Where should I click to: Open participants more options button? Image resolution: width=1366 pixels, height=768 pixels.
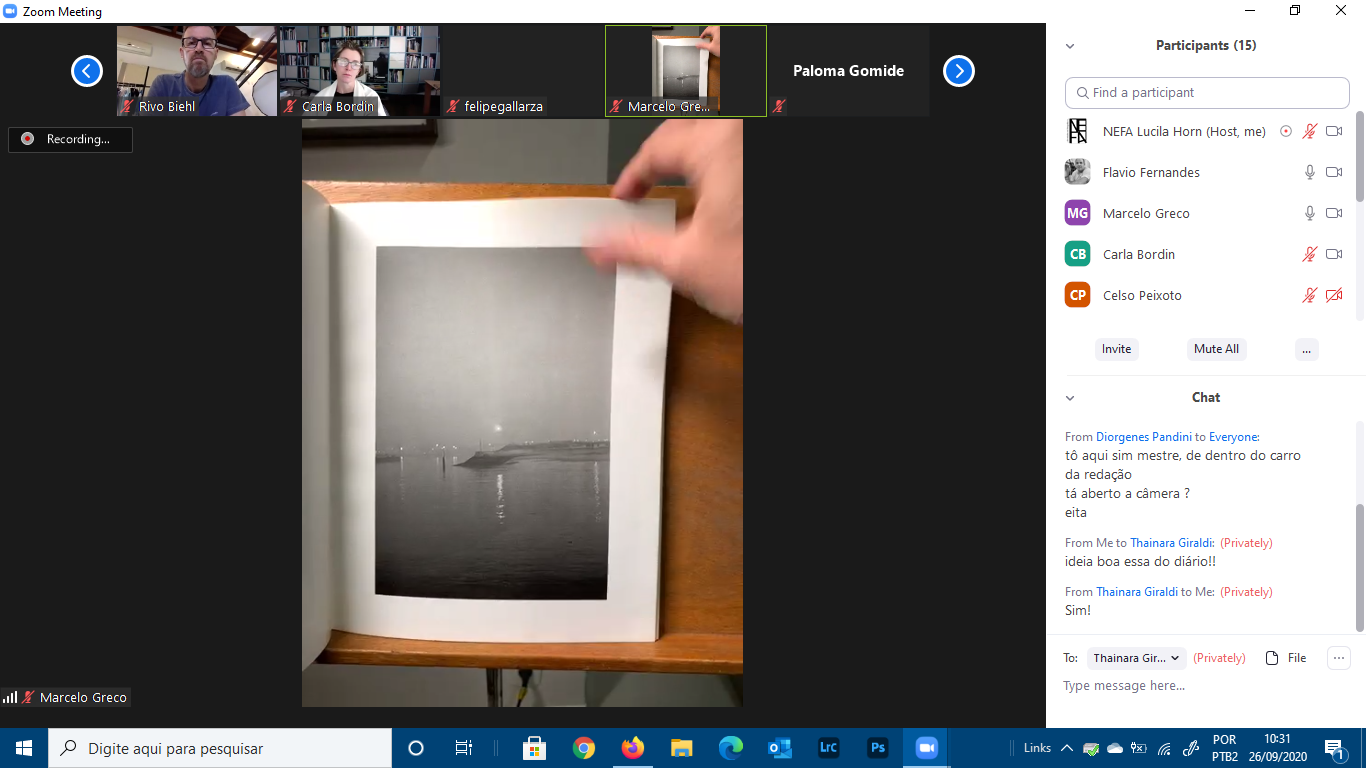(x=1306, y=350)
